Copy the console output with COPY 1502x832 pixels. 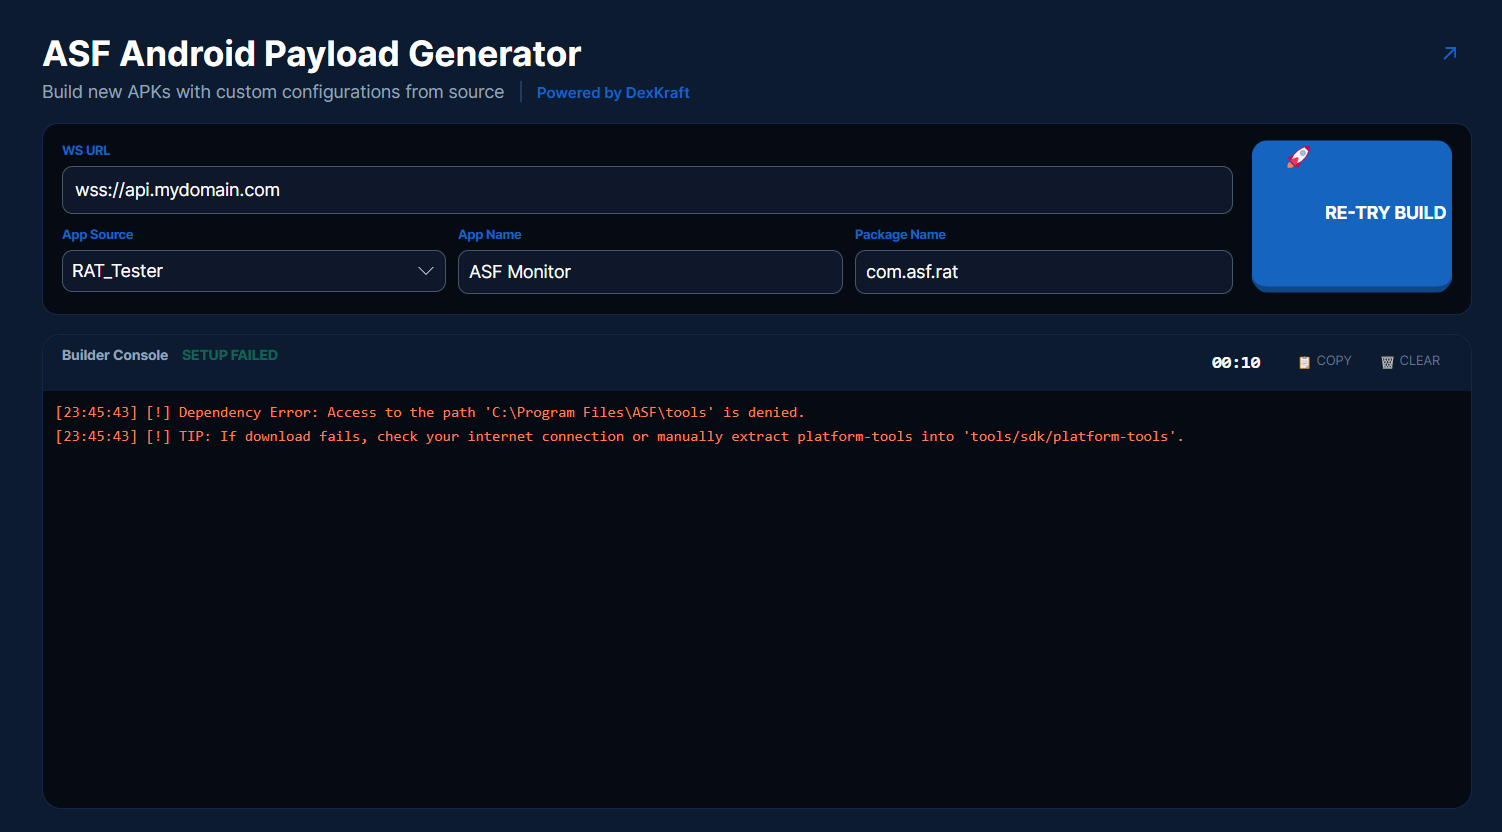(x=1325, y=361)
